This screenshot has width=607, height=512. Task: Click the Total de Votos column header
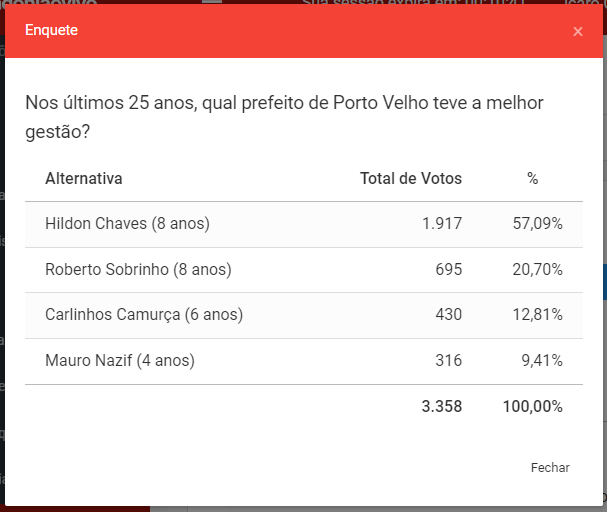tap(411, 179)
